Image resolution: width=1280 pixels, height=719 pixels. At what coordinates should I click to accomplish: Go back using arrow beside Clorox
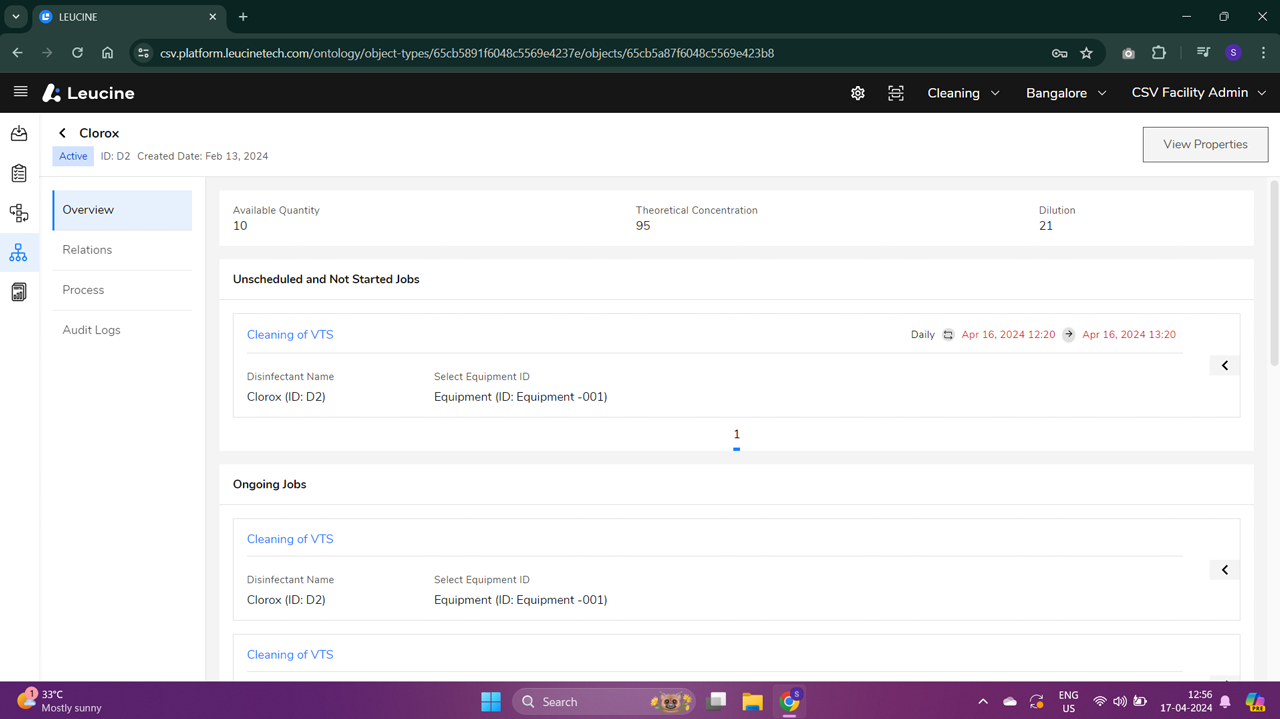(62, 133)
